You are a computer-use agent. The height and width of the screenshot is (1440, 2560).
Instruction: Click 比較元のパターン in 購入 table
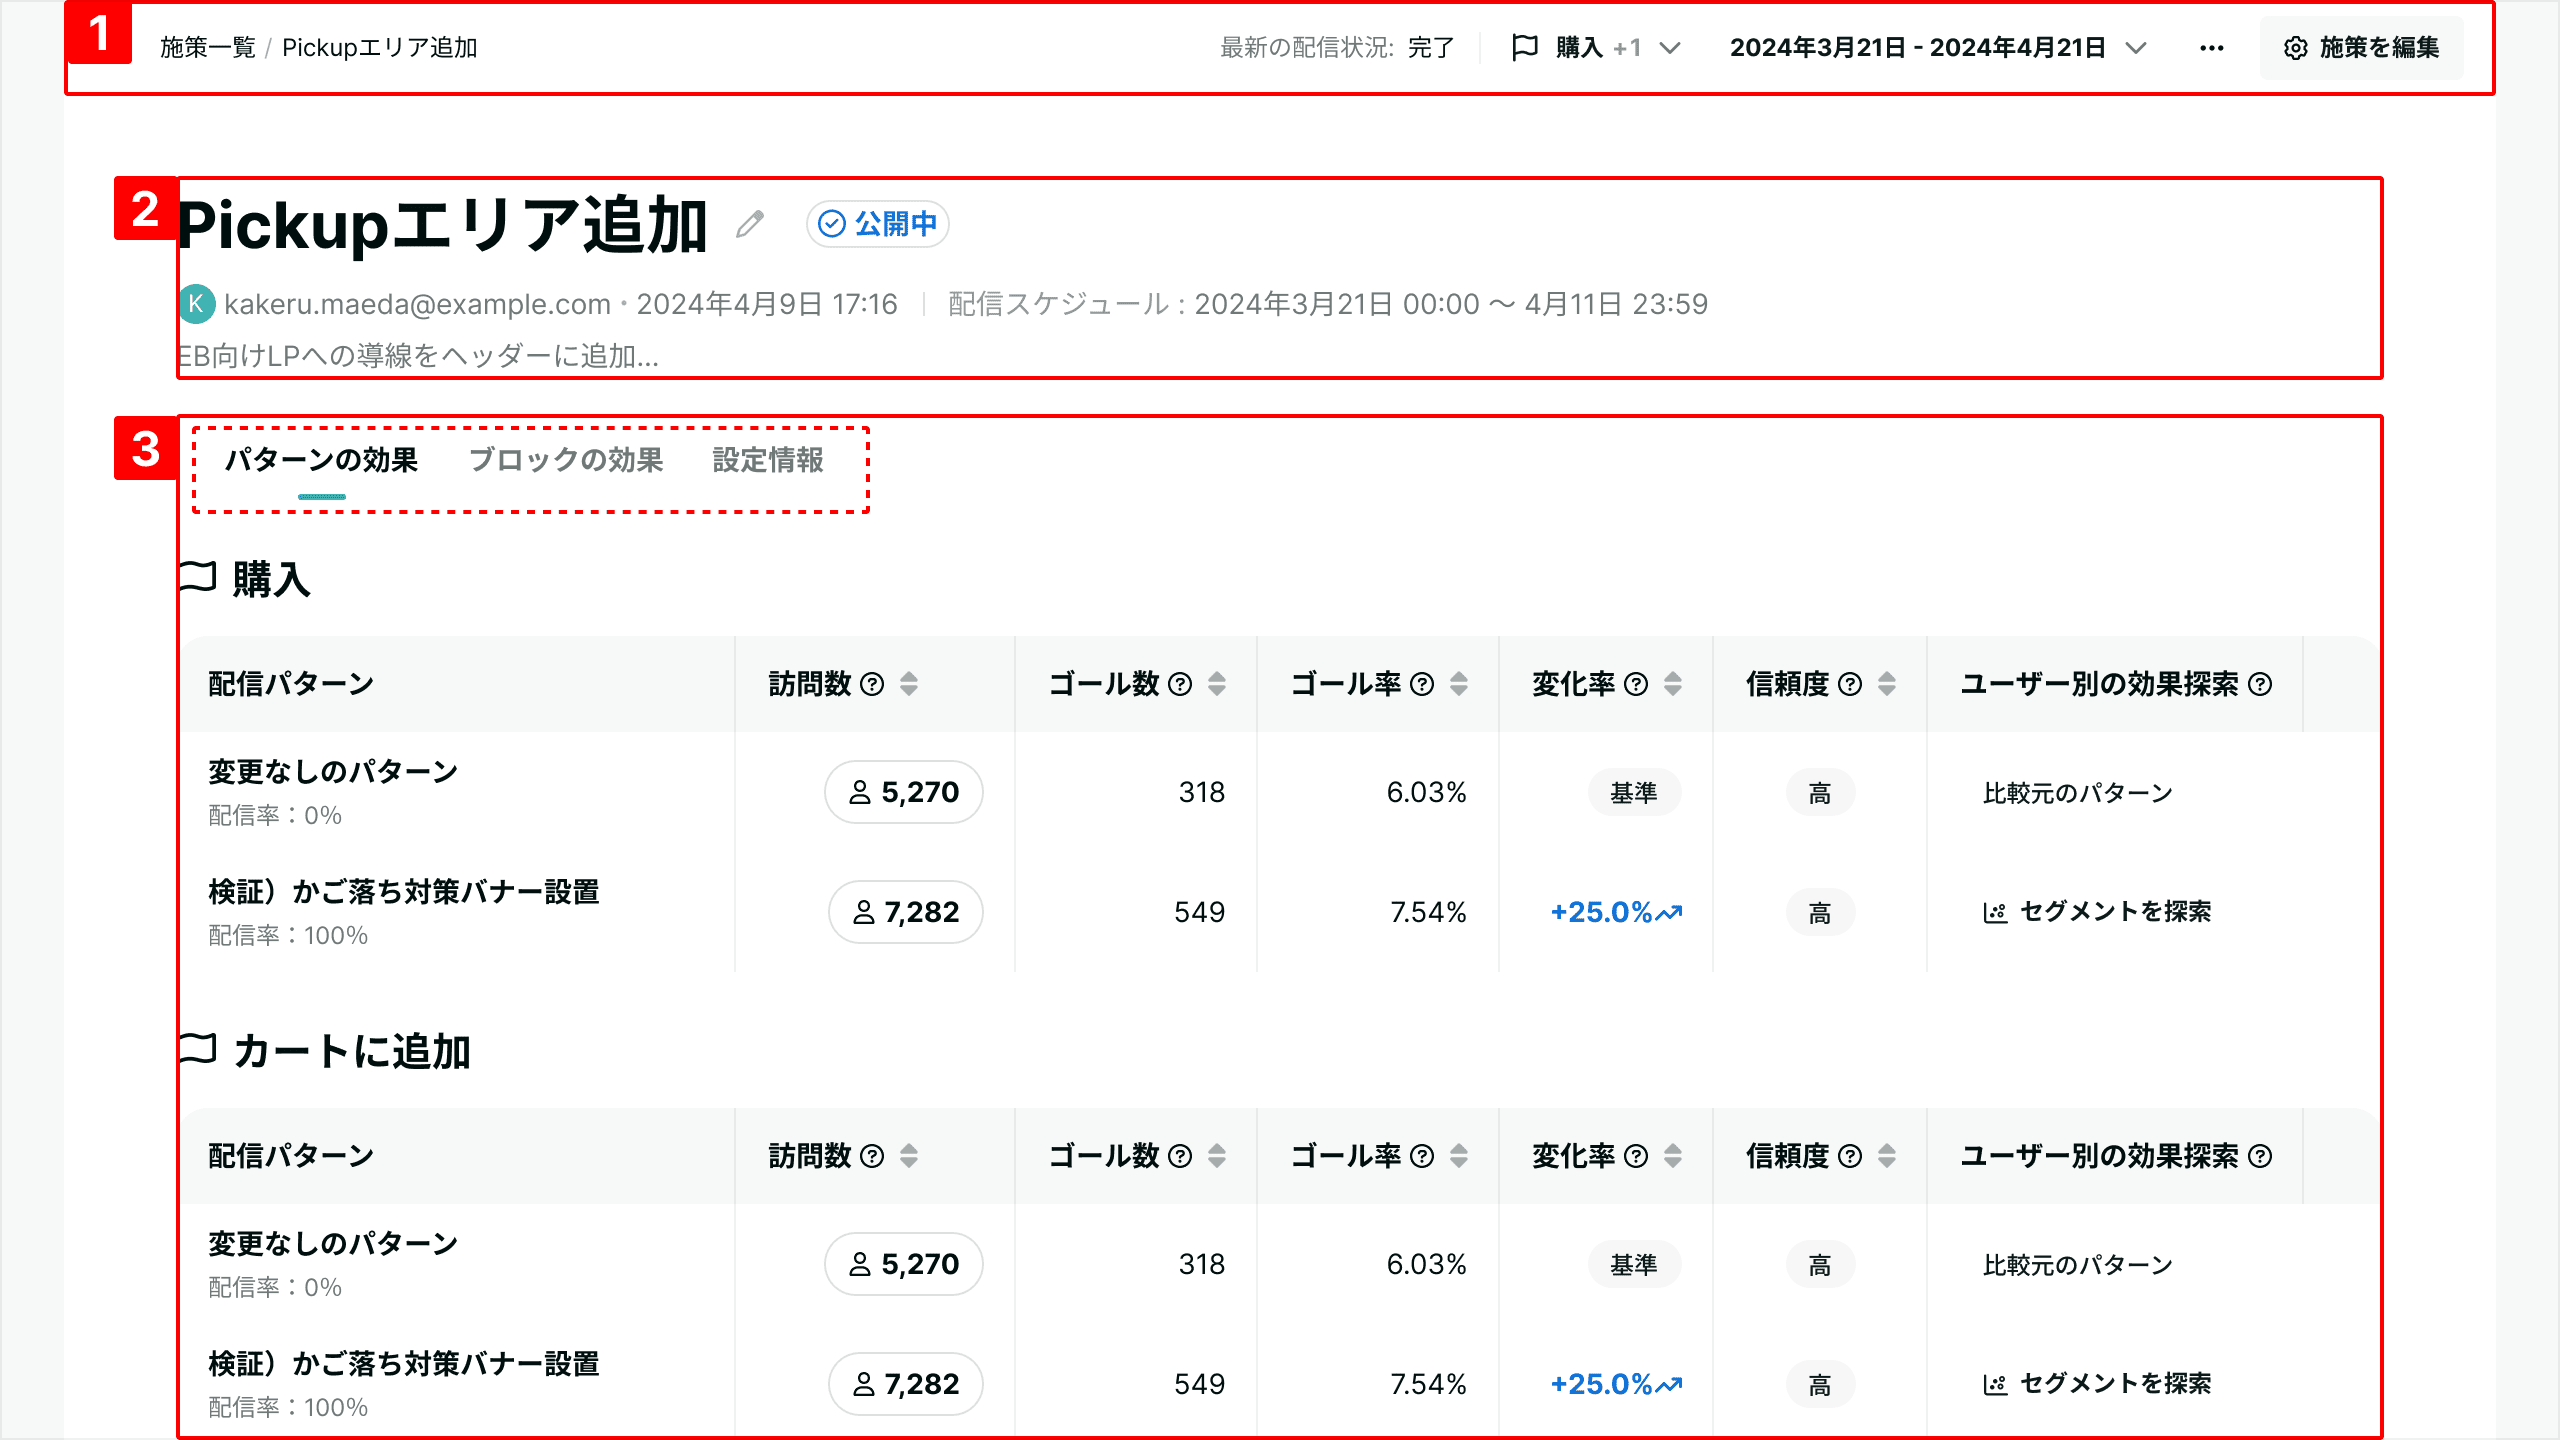pos(2078,793)
